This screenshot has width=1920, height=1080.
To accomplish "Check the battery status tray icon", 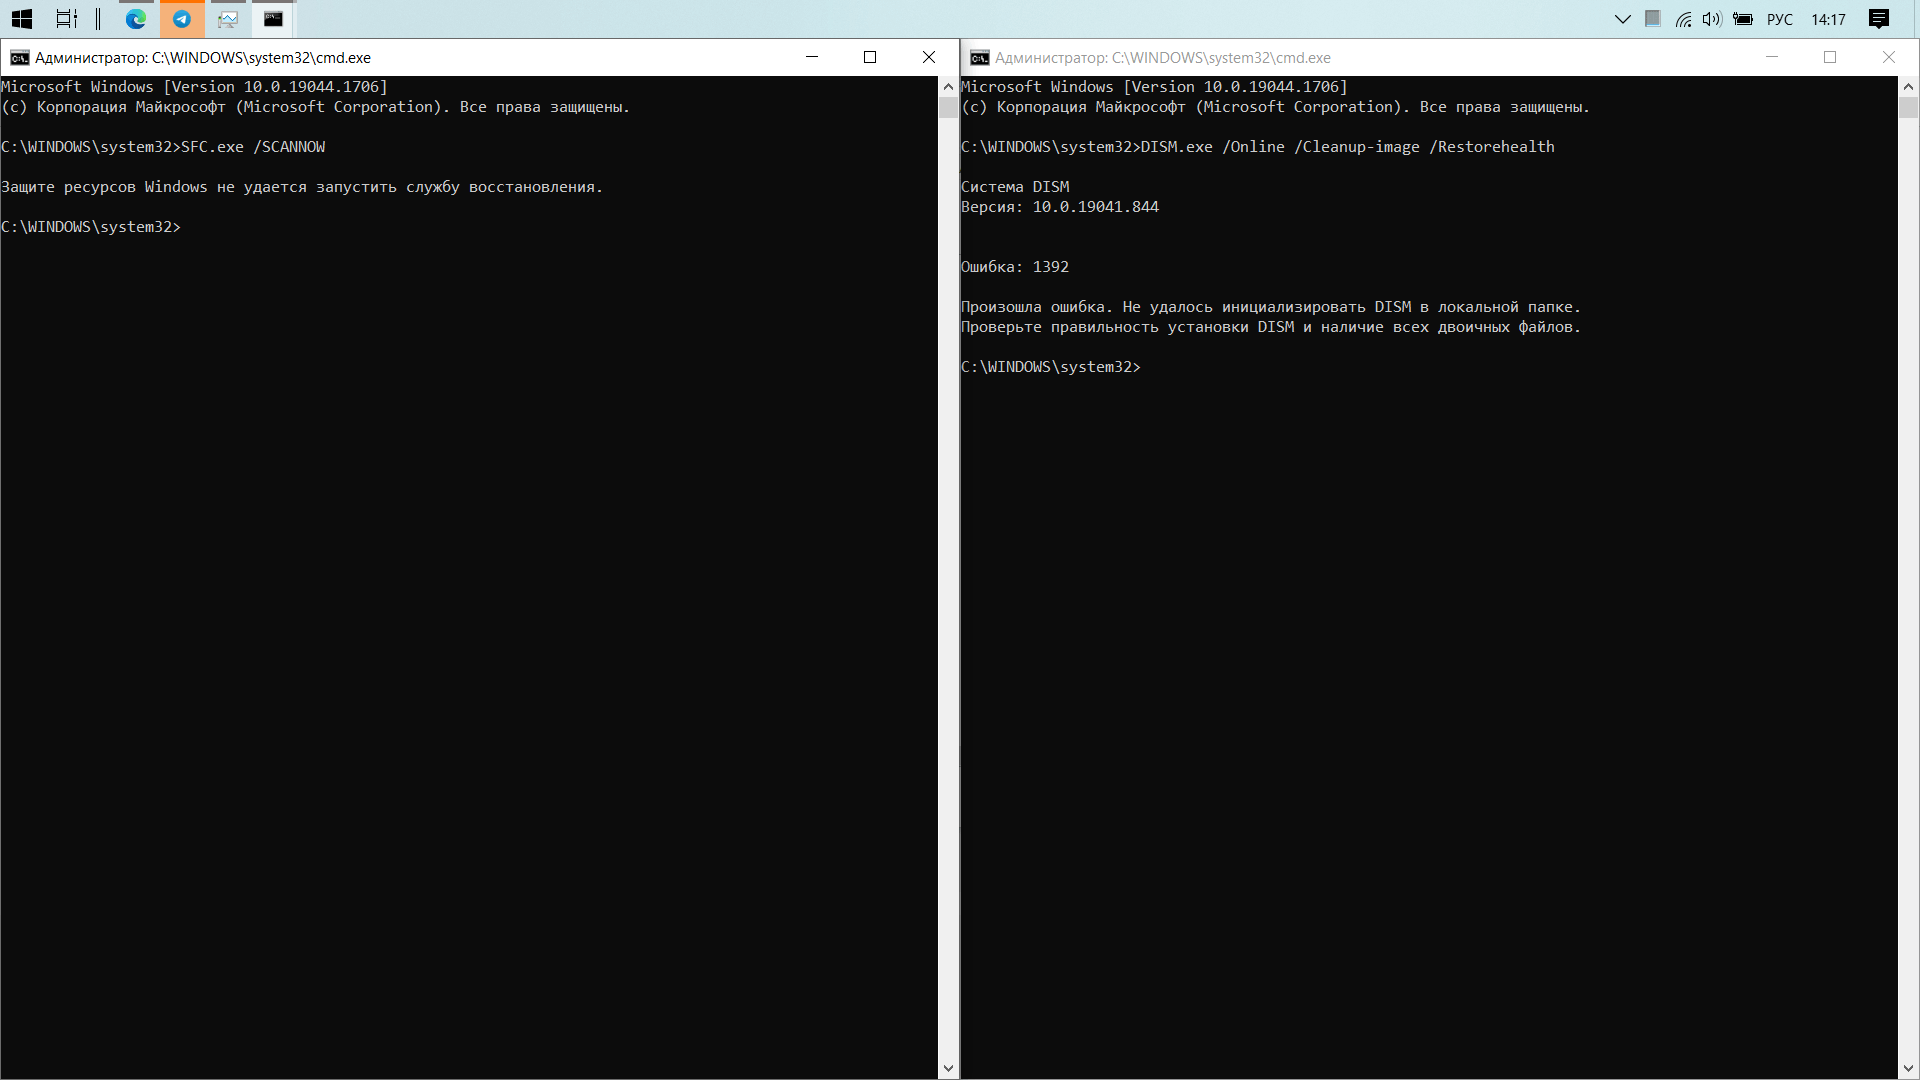I will click(x=1743, y=19).
